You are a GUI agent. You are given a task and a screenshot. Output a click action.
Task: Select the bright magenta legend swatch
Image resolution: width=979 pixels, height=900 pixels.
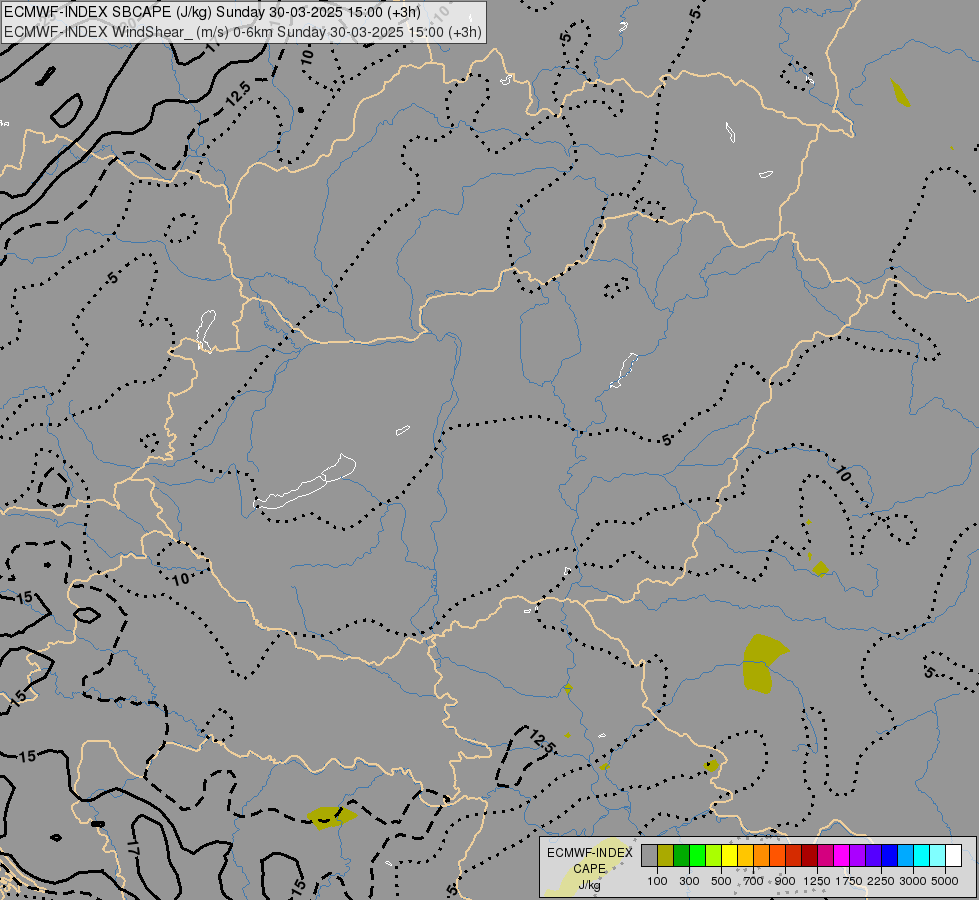click(842, 856)
